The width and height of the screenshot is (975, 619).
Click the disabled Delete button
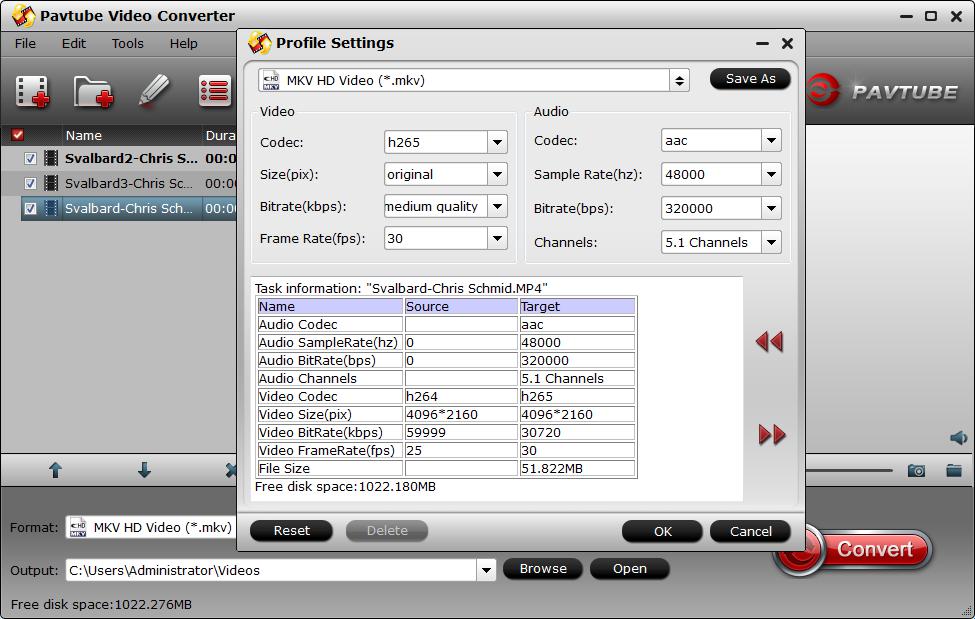[x=387, y=531]
